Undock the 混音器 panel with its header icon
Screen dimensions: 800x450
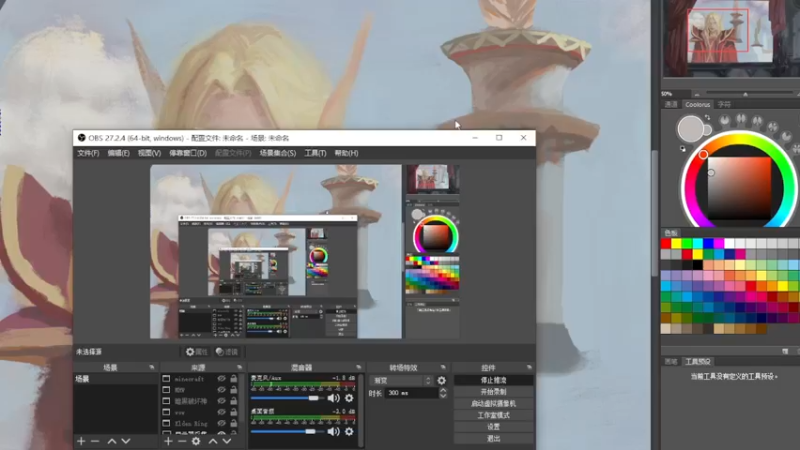point(359,367)
